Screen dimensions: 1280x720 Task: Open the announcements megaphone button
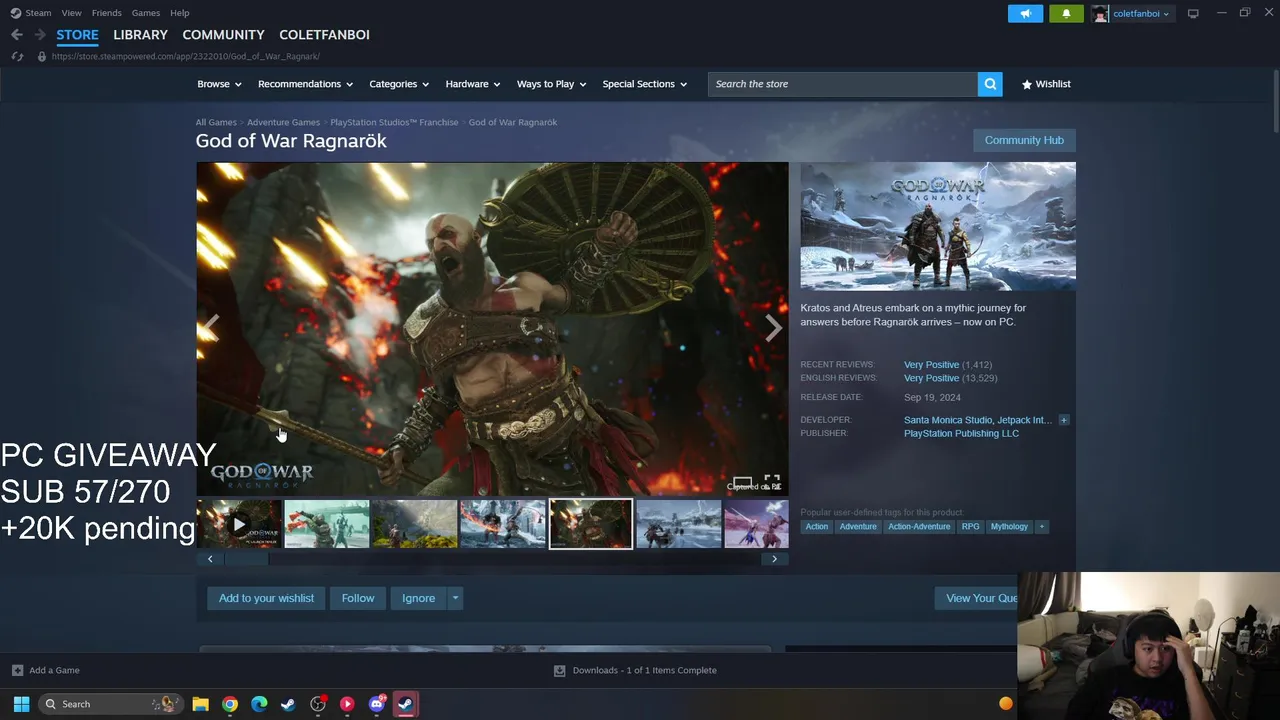1025,13
